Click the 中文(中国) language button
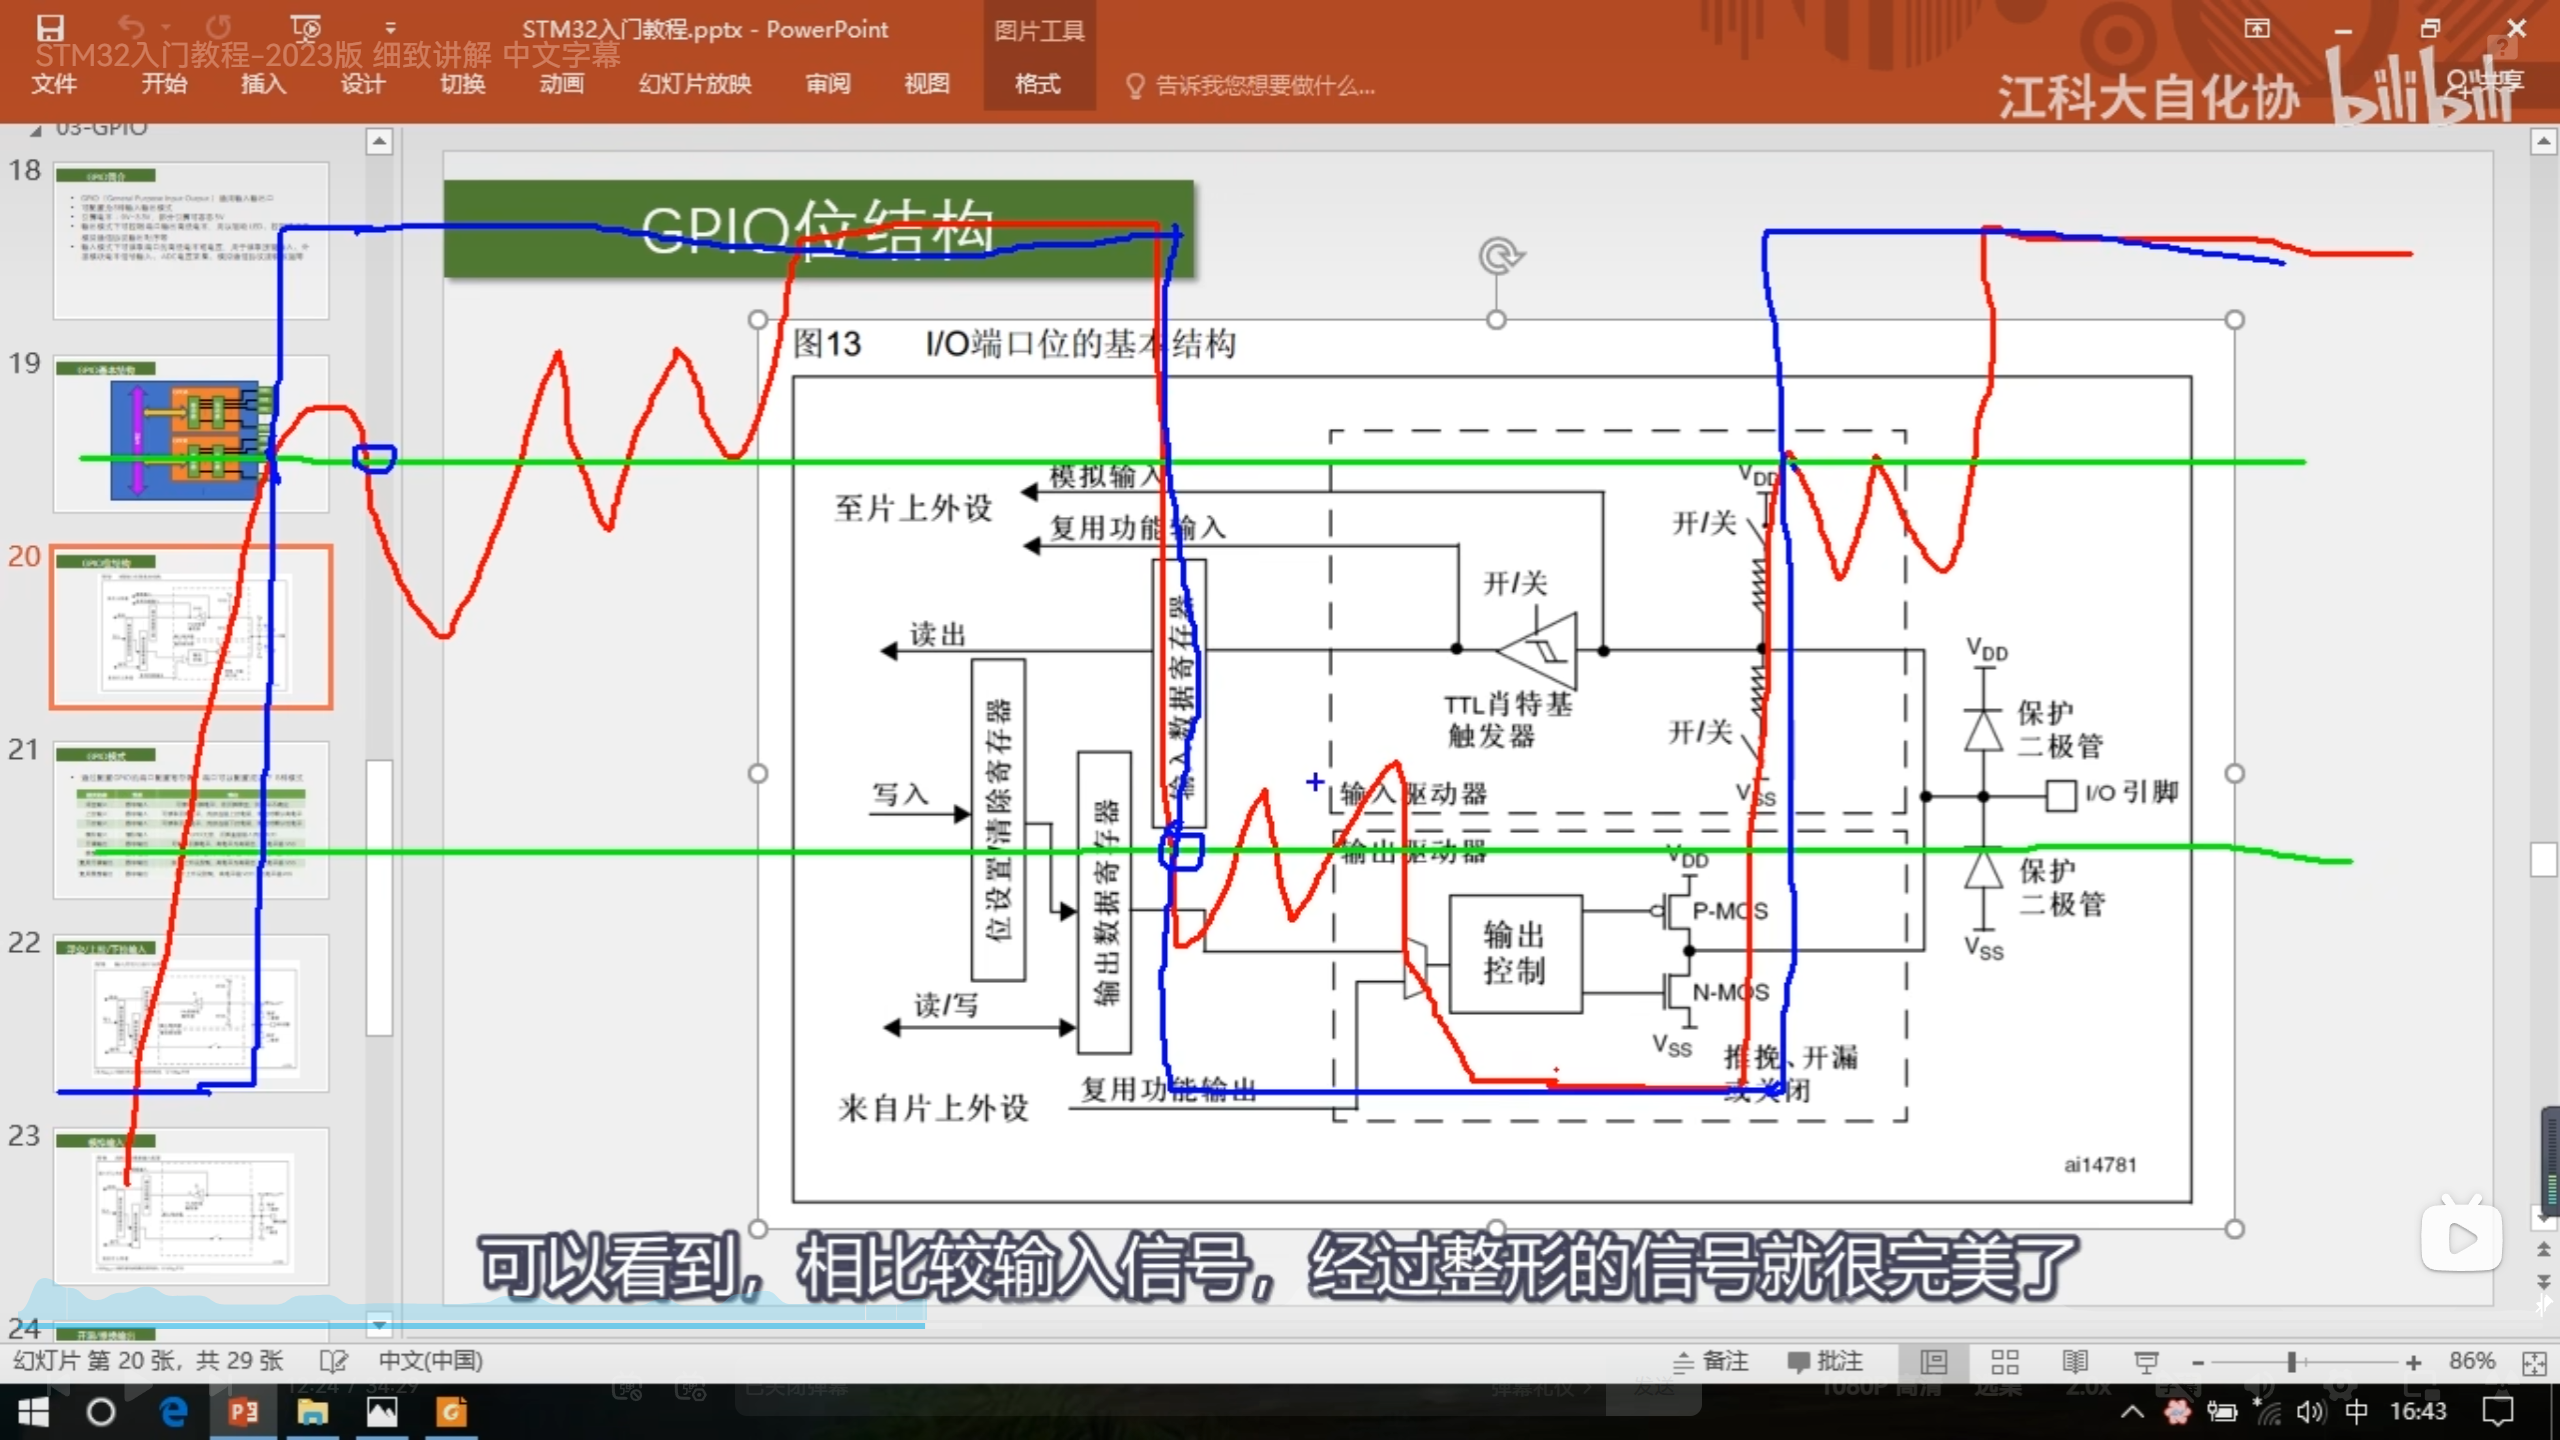Screen dimensions: 2560x1440 [430, 1361]
